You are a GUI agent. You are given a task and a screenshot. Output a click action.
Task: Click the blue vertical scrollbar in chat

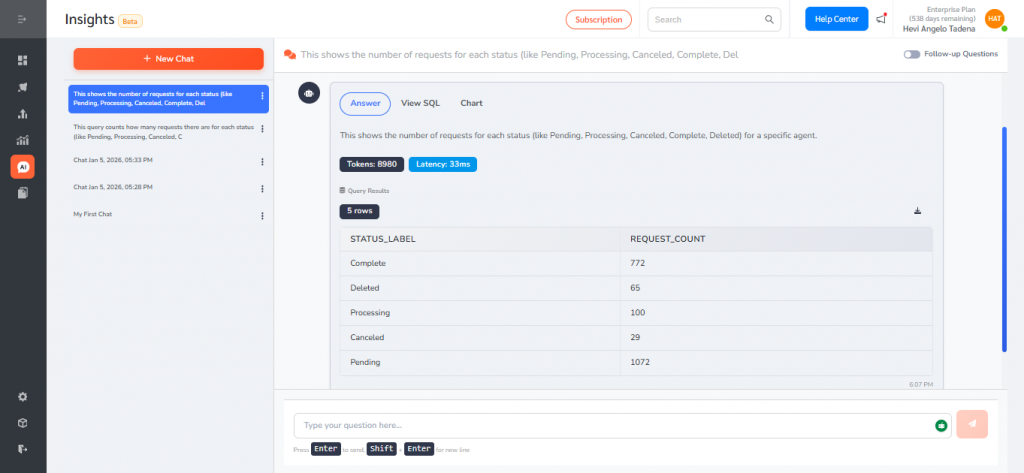(1004, 240)
